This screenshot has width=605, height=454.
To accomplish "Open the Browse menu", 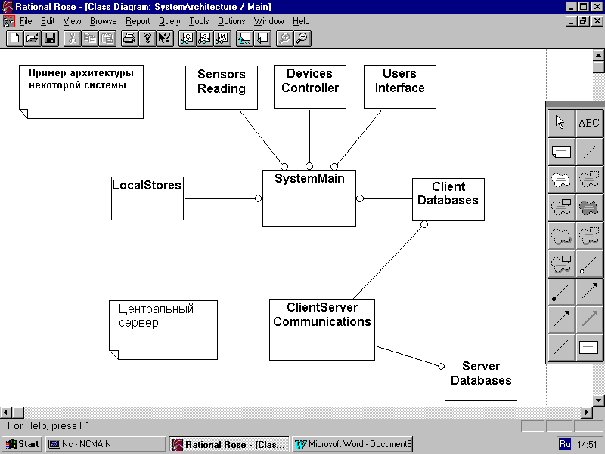I will [x=102, y=20].
